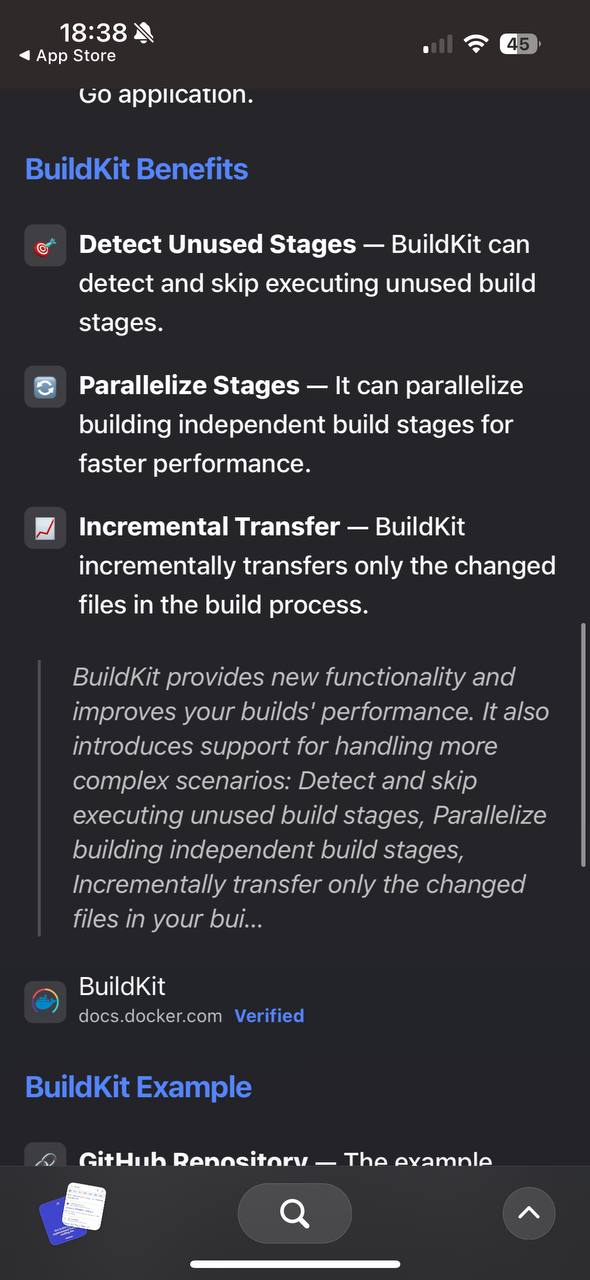The height and width of the screenshot is (1280, 590).
Task: Tap the chart icon beside Incremental Transfer
Action: (45, 527)
